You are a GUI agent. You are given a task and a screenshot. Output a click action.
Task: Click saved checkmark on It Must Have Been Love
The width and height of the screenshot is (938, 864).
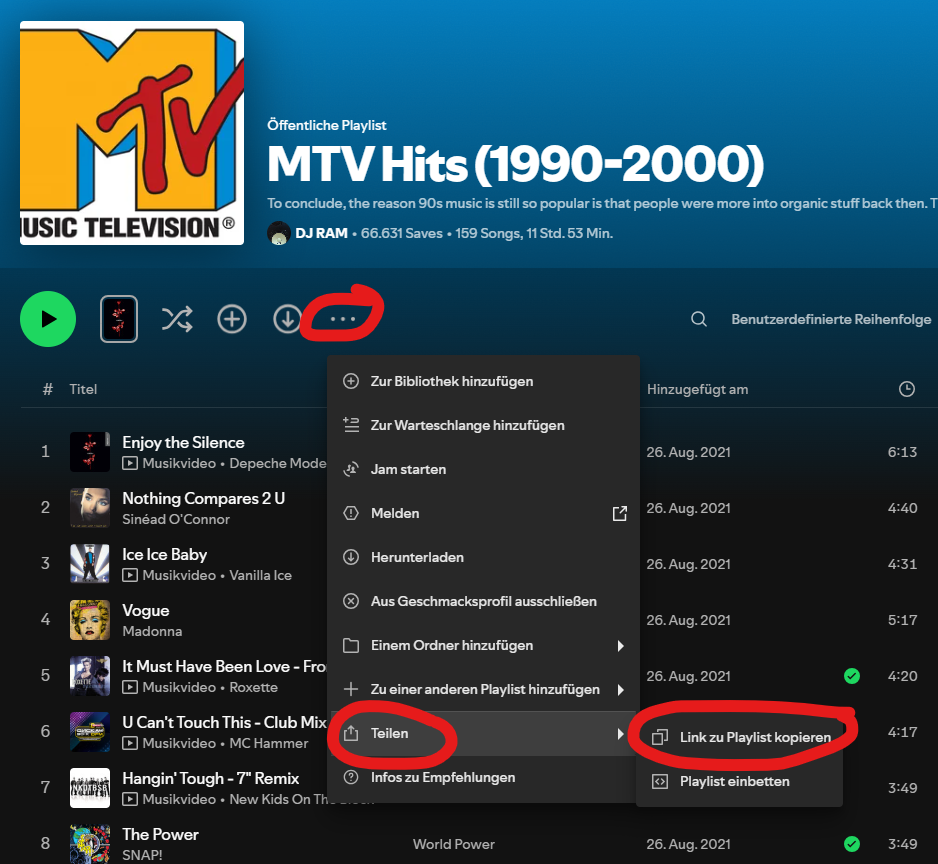click(852, 676)
